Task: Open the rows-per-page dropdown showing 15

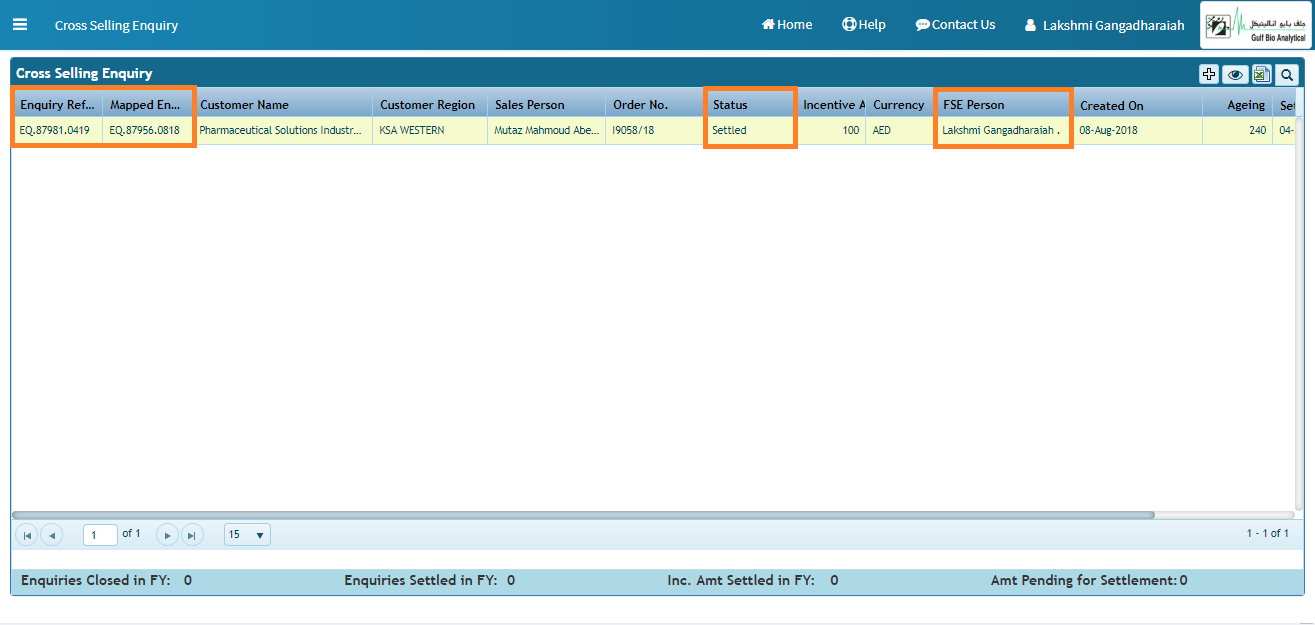Action: (247, 535)
